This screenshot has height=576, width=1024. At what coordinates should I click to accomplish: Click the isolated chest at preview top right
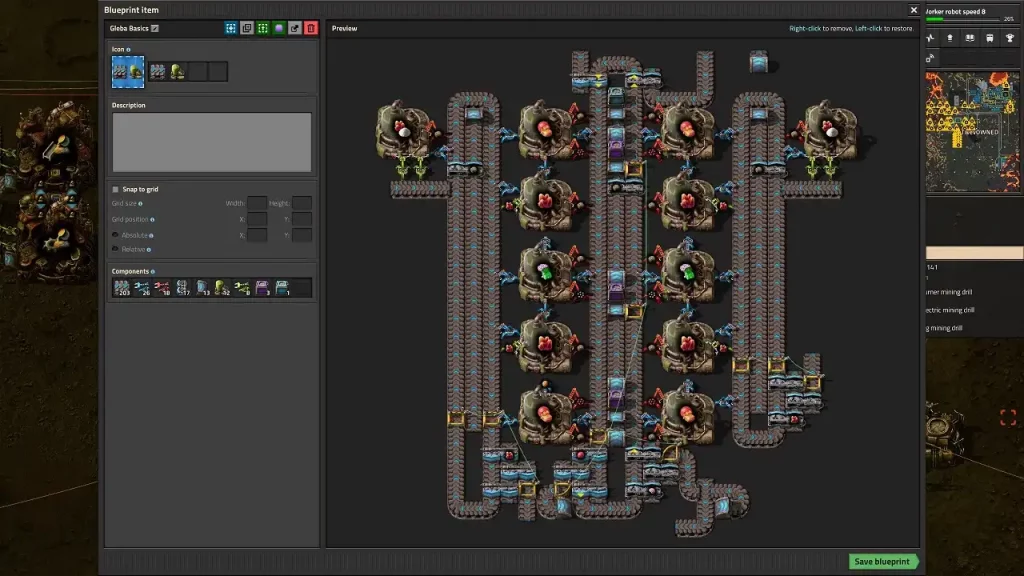click(x=758, y=62)
